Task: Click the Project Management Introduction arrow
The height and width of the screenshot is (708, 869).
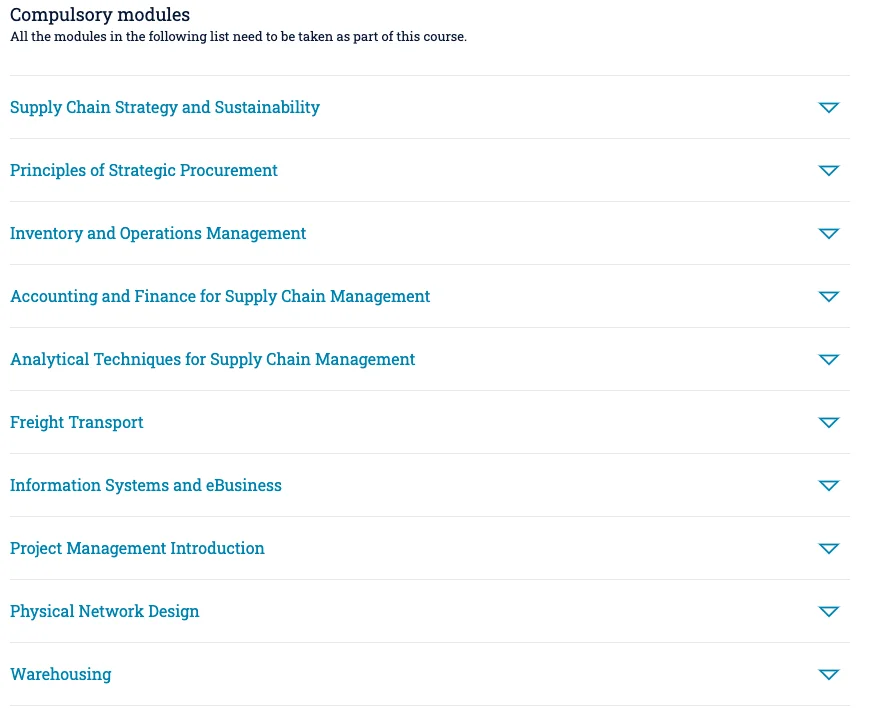Action: (x=828, y=548)
